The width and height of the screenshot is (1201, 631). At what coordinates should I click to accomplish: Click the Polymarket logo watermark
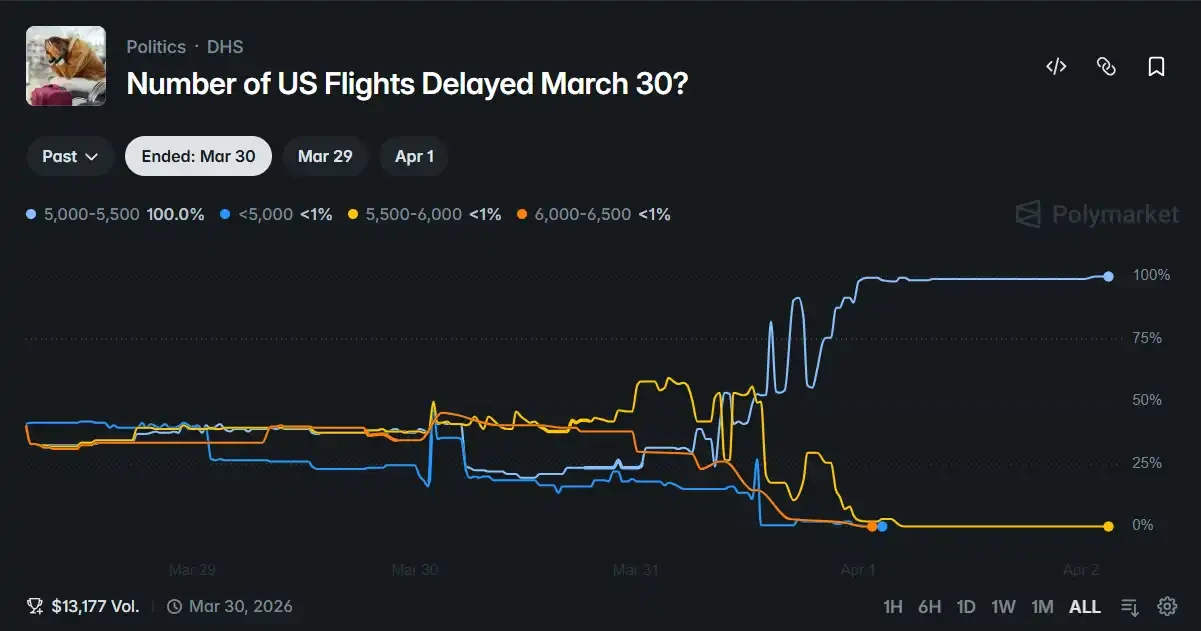click(1097, 214)
